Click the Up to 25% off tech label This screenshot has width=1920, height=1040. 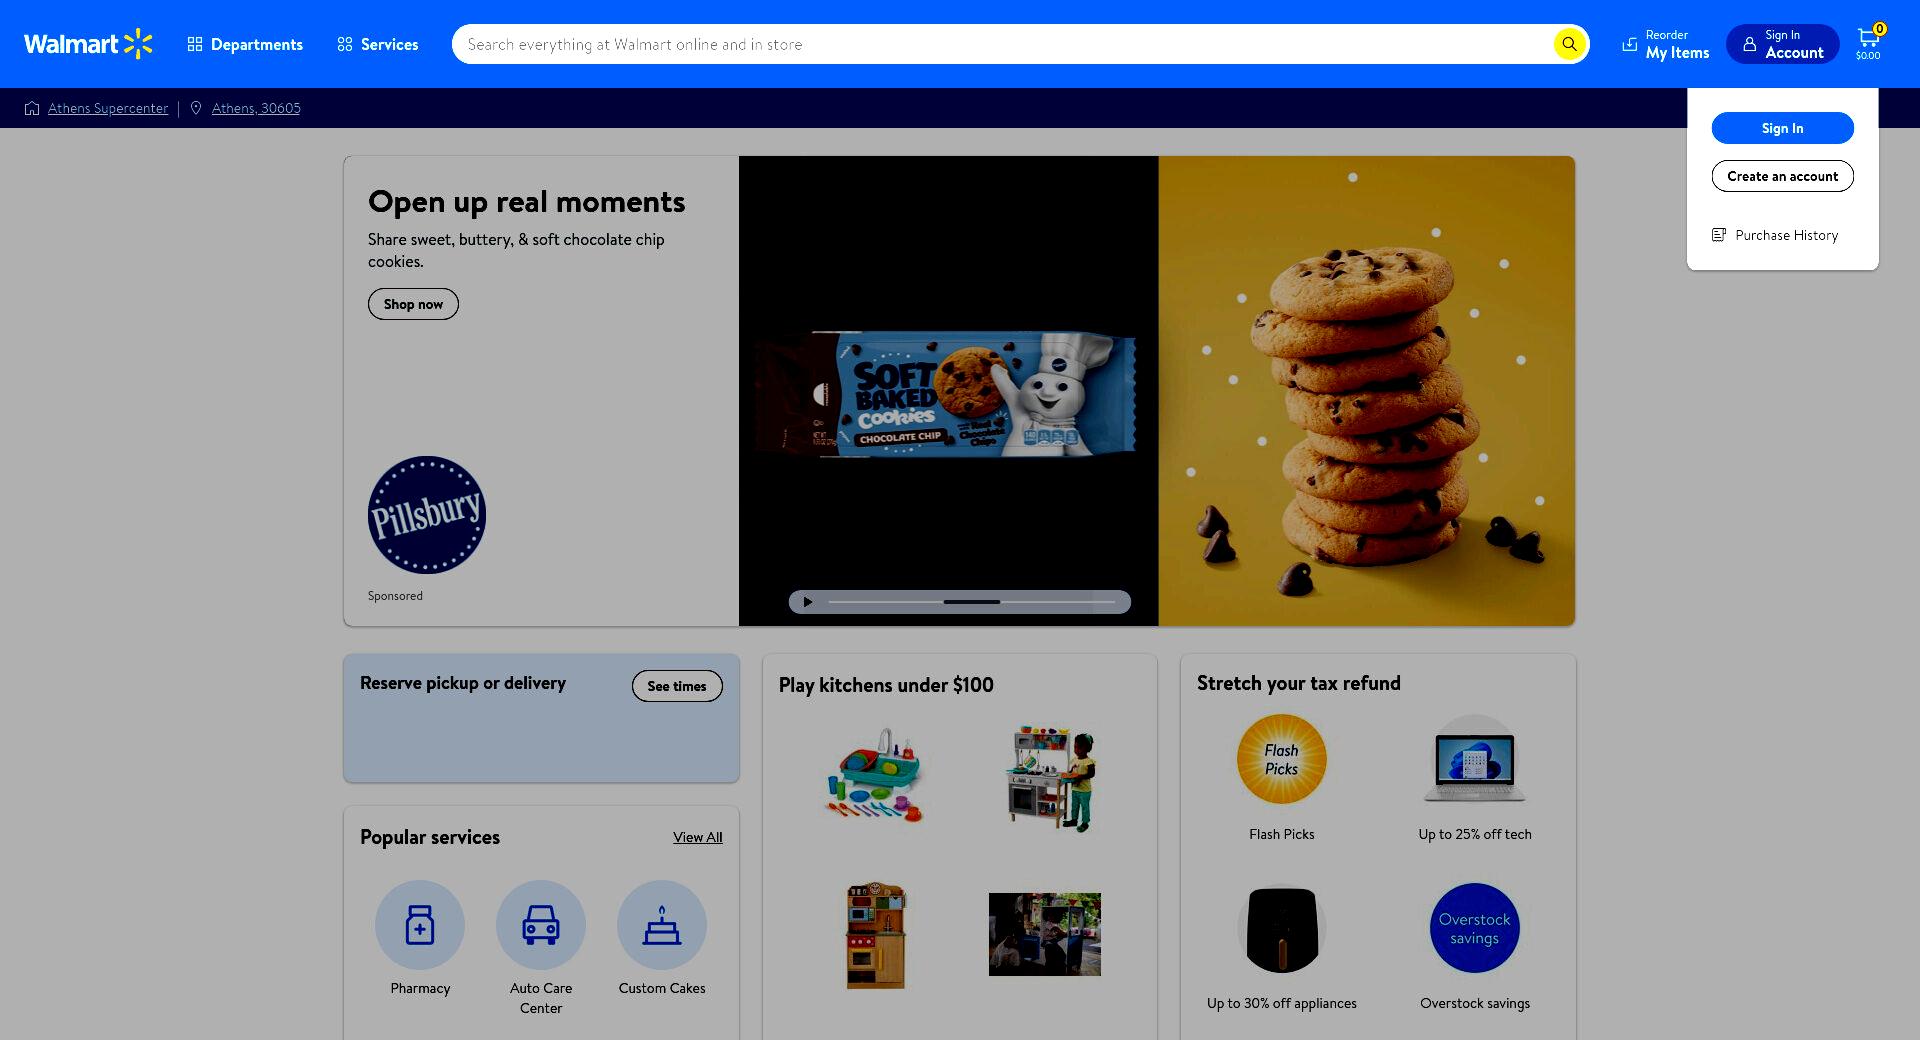[x=1475, y=834]
